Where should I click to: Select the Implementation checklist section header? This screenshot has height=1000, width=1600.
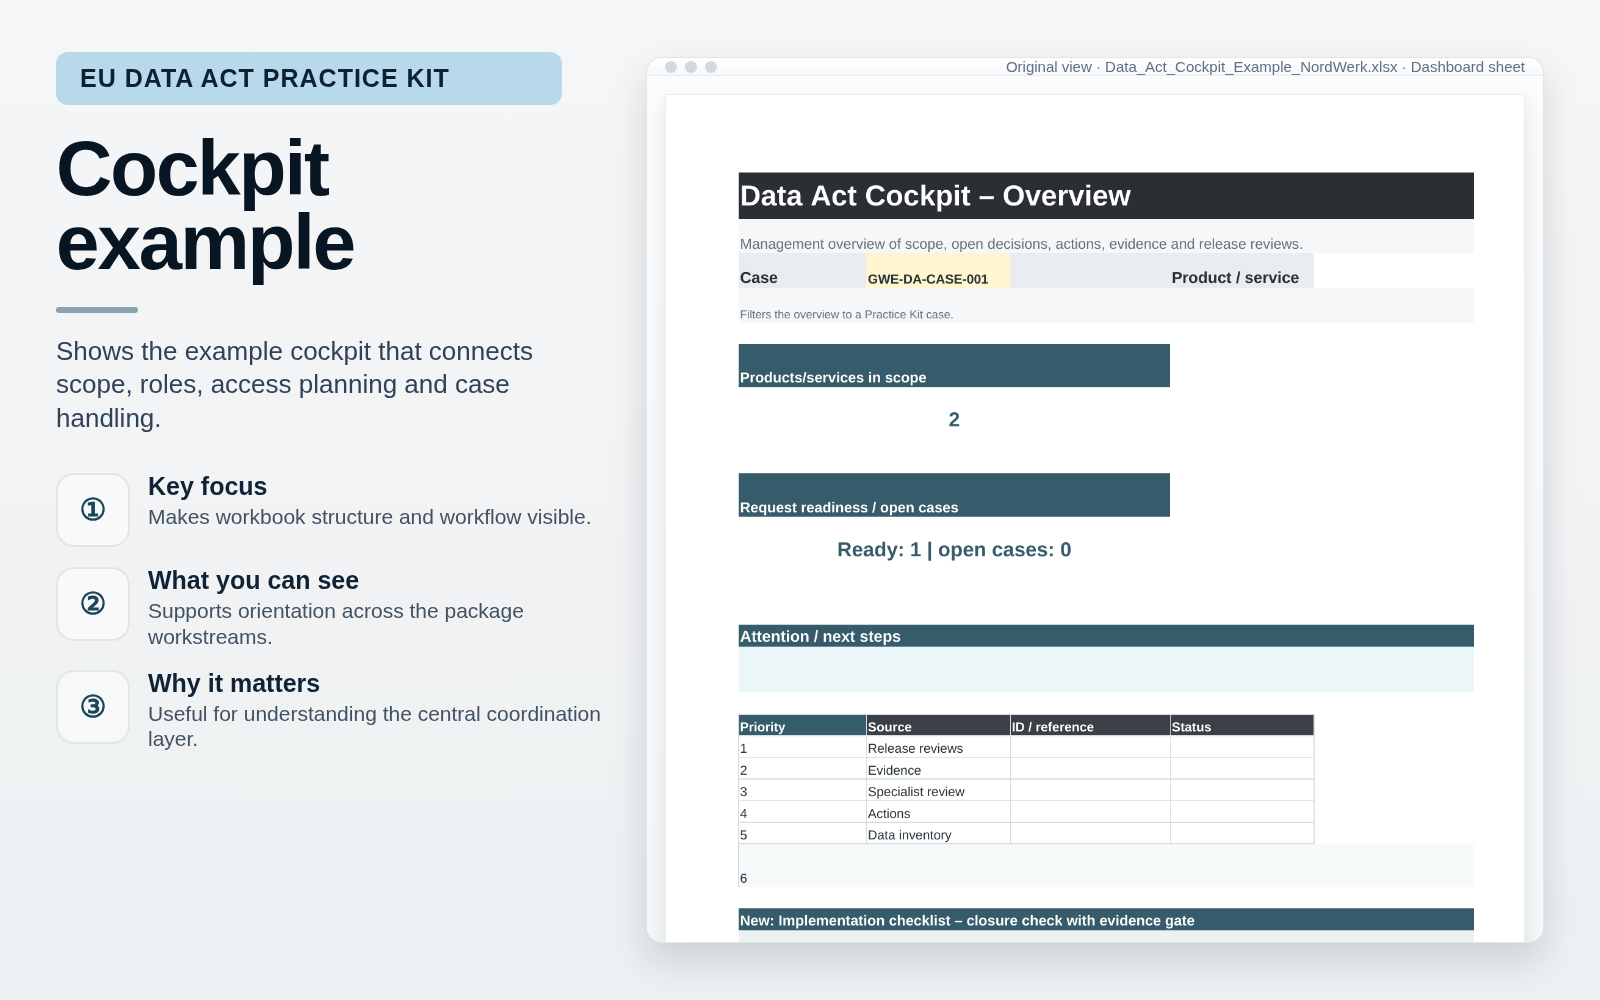coord(1106,920)
